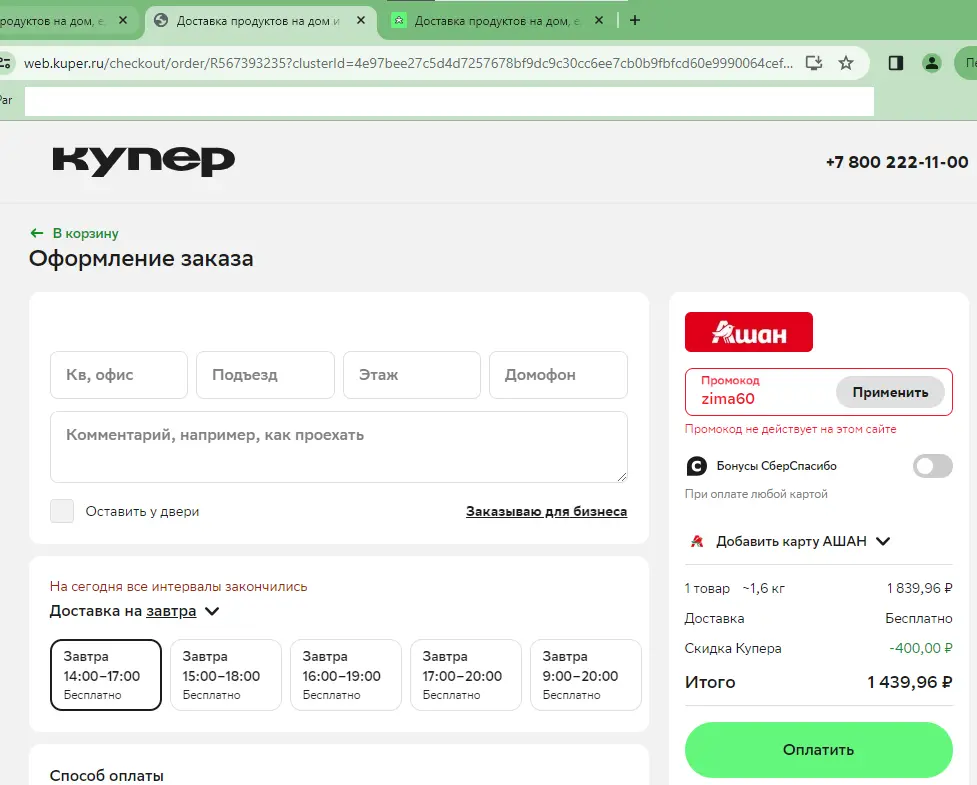
Task: Click the Итого 1 439,96 ₽ amount
Action: point(910,682)
